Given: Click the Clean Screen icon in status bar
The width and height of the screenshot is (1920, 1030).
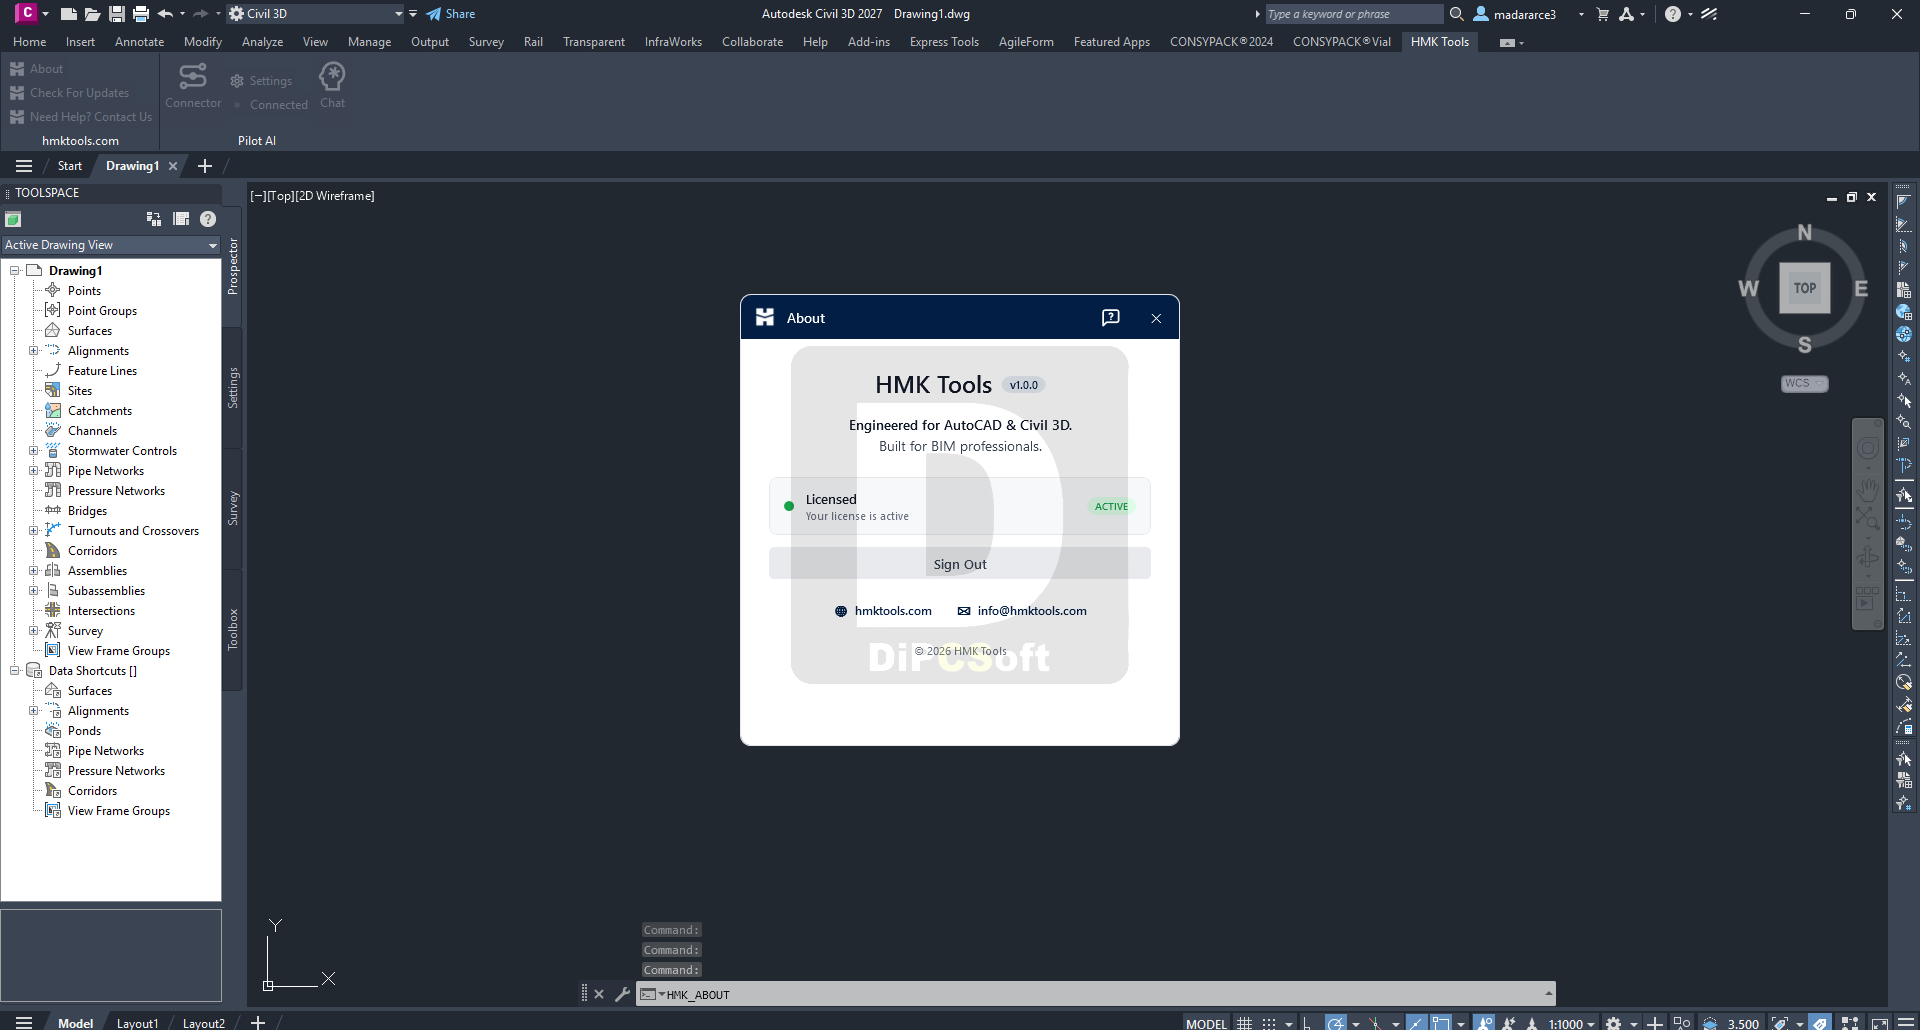Looking at the screenshot, I should (1880, 1023).
